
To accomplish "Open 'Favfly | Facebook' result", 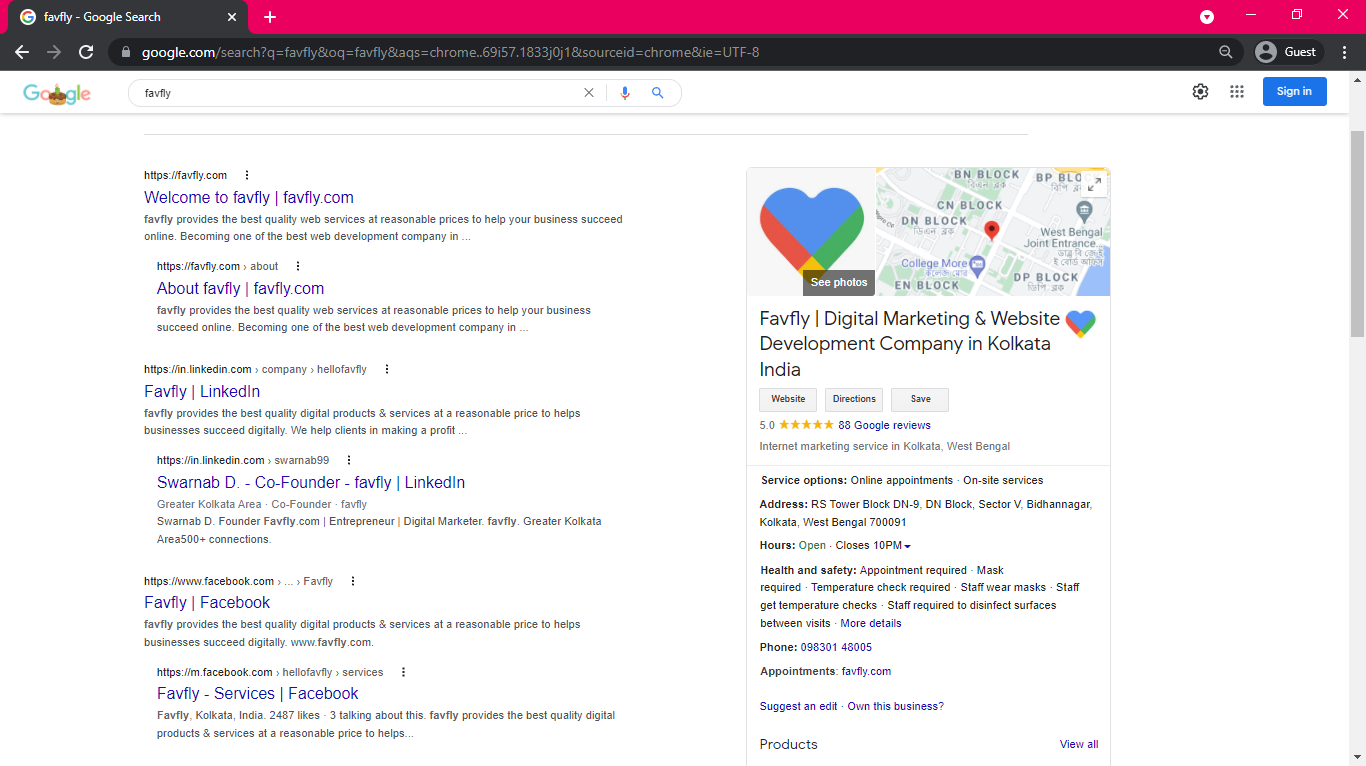I will [207, 603].
